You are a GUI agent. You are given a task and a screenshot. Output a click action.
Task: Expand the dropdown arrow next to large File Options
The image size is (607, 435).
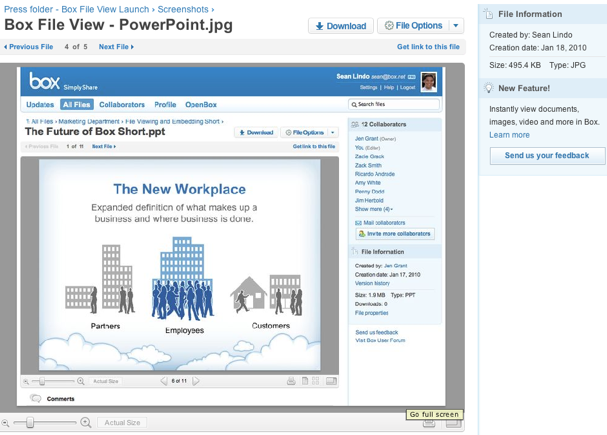(456, 26)
